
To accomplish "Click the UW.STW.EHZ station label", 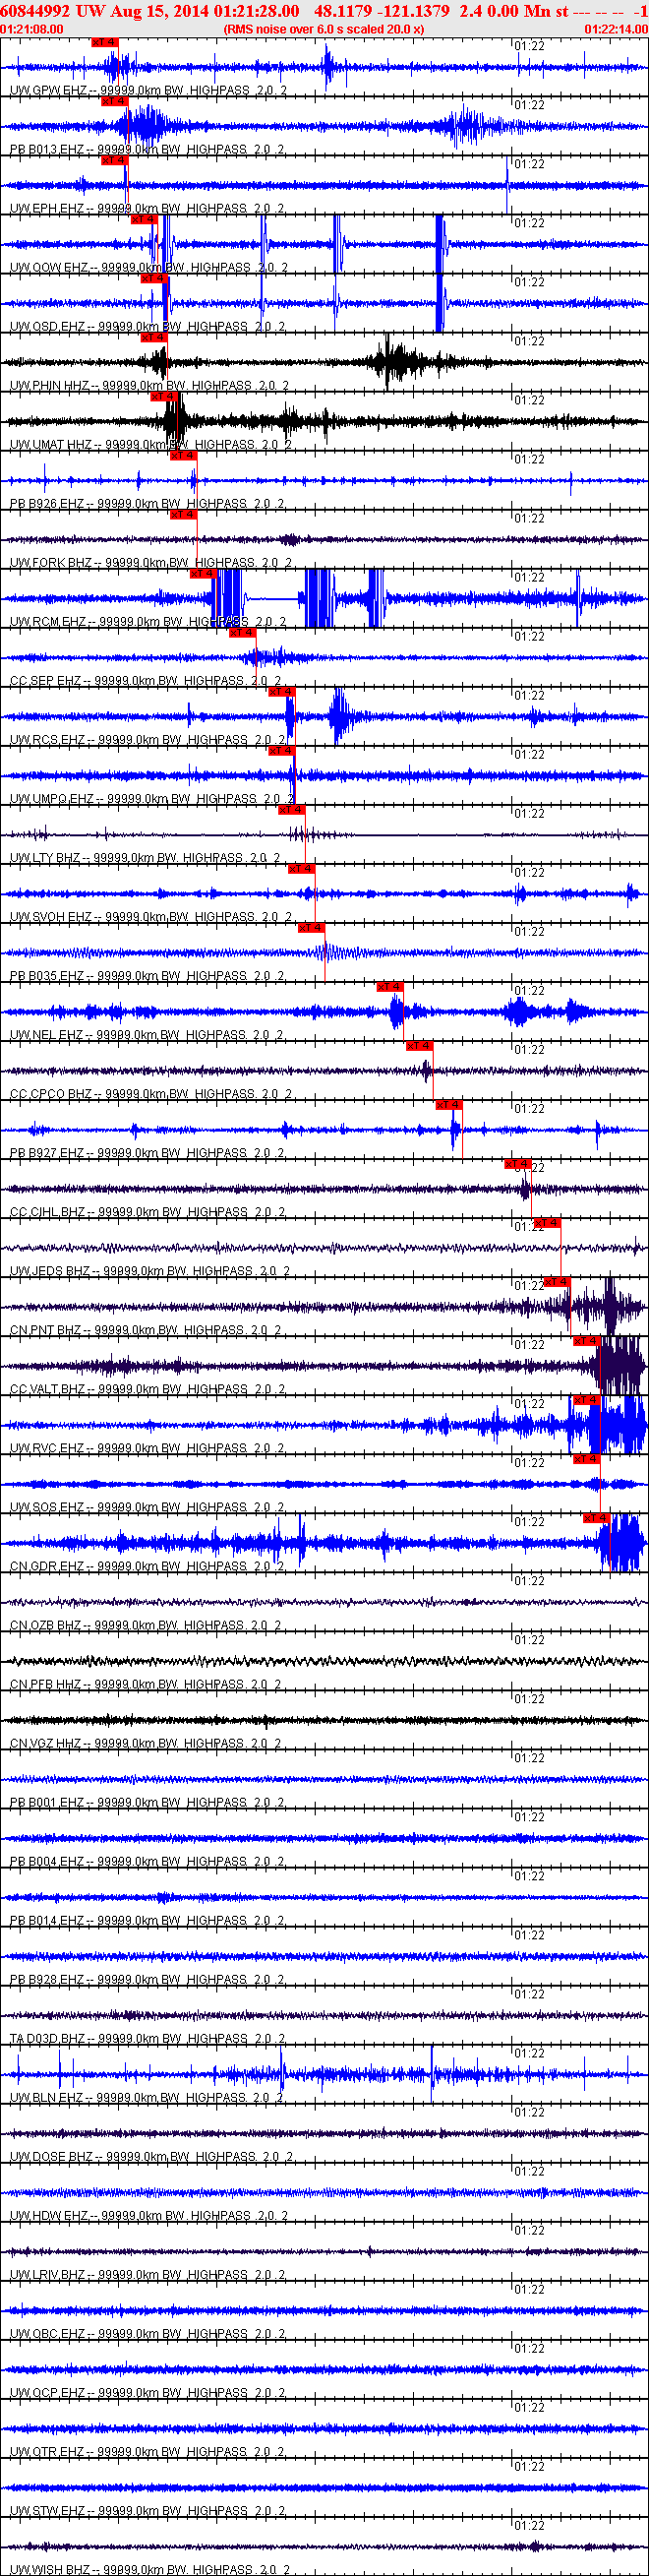I will click(48, 2510).
